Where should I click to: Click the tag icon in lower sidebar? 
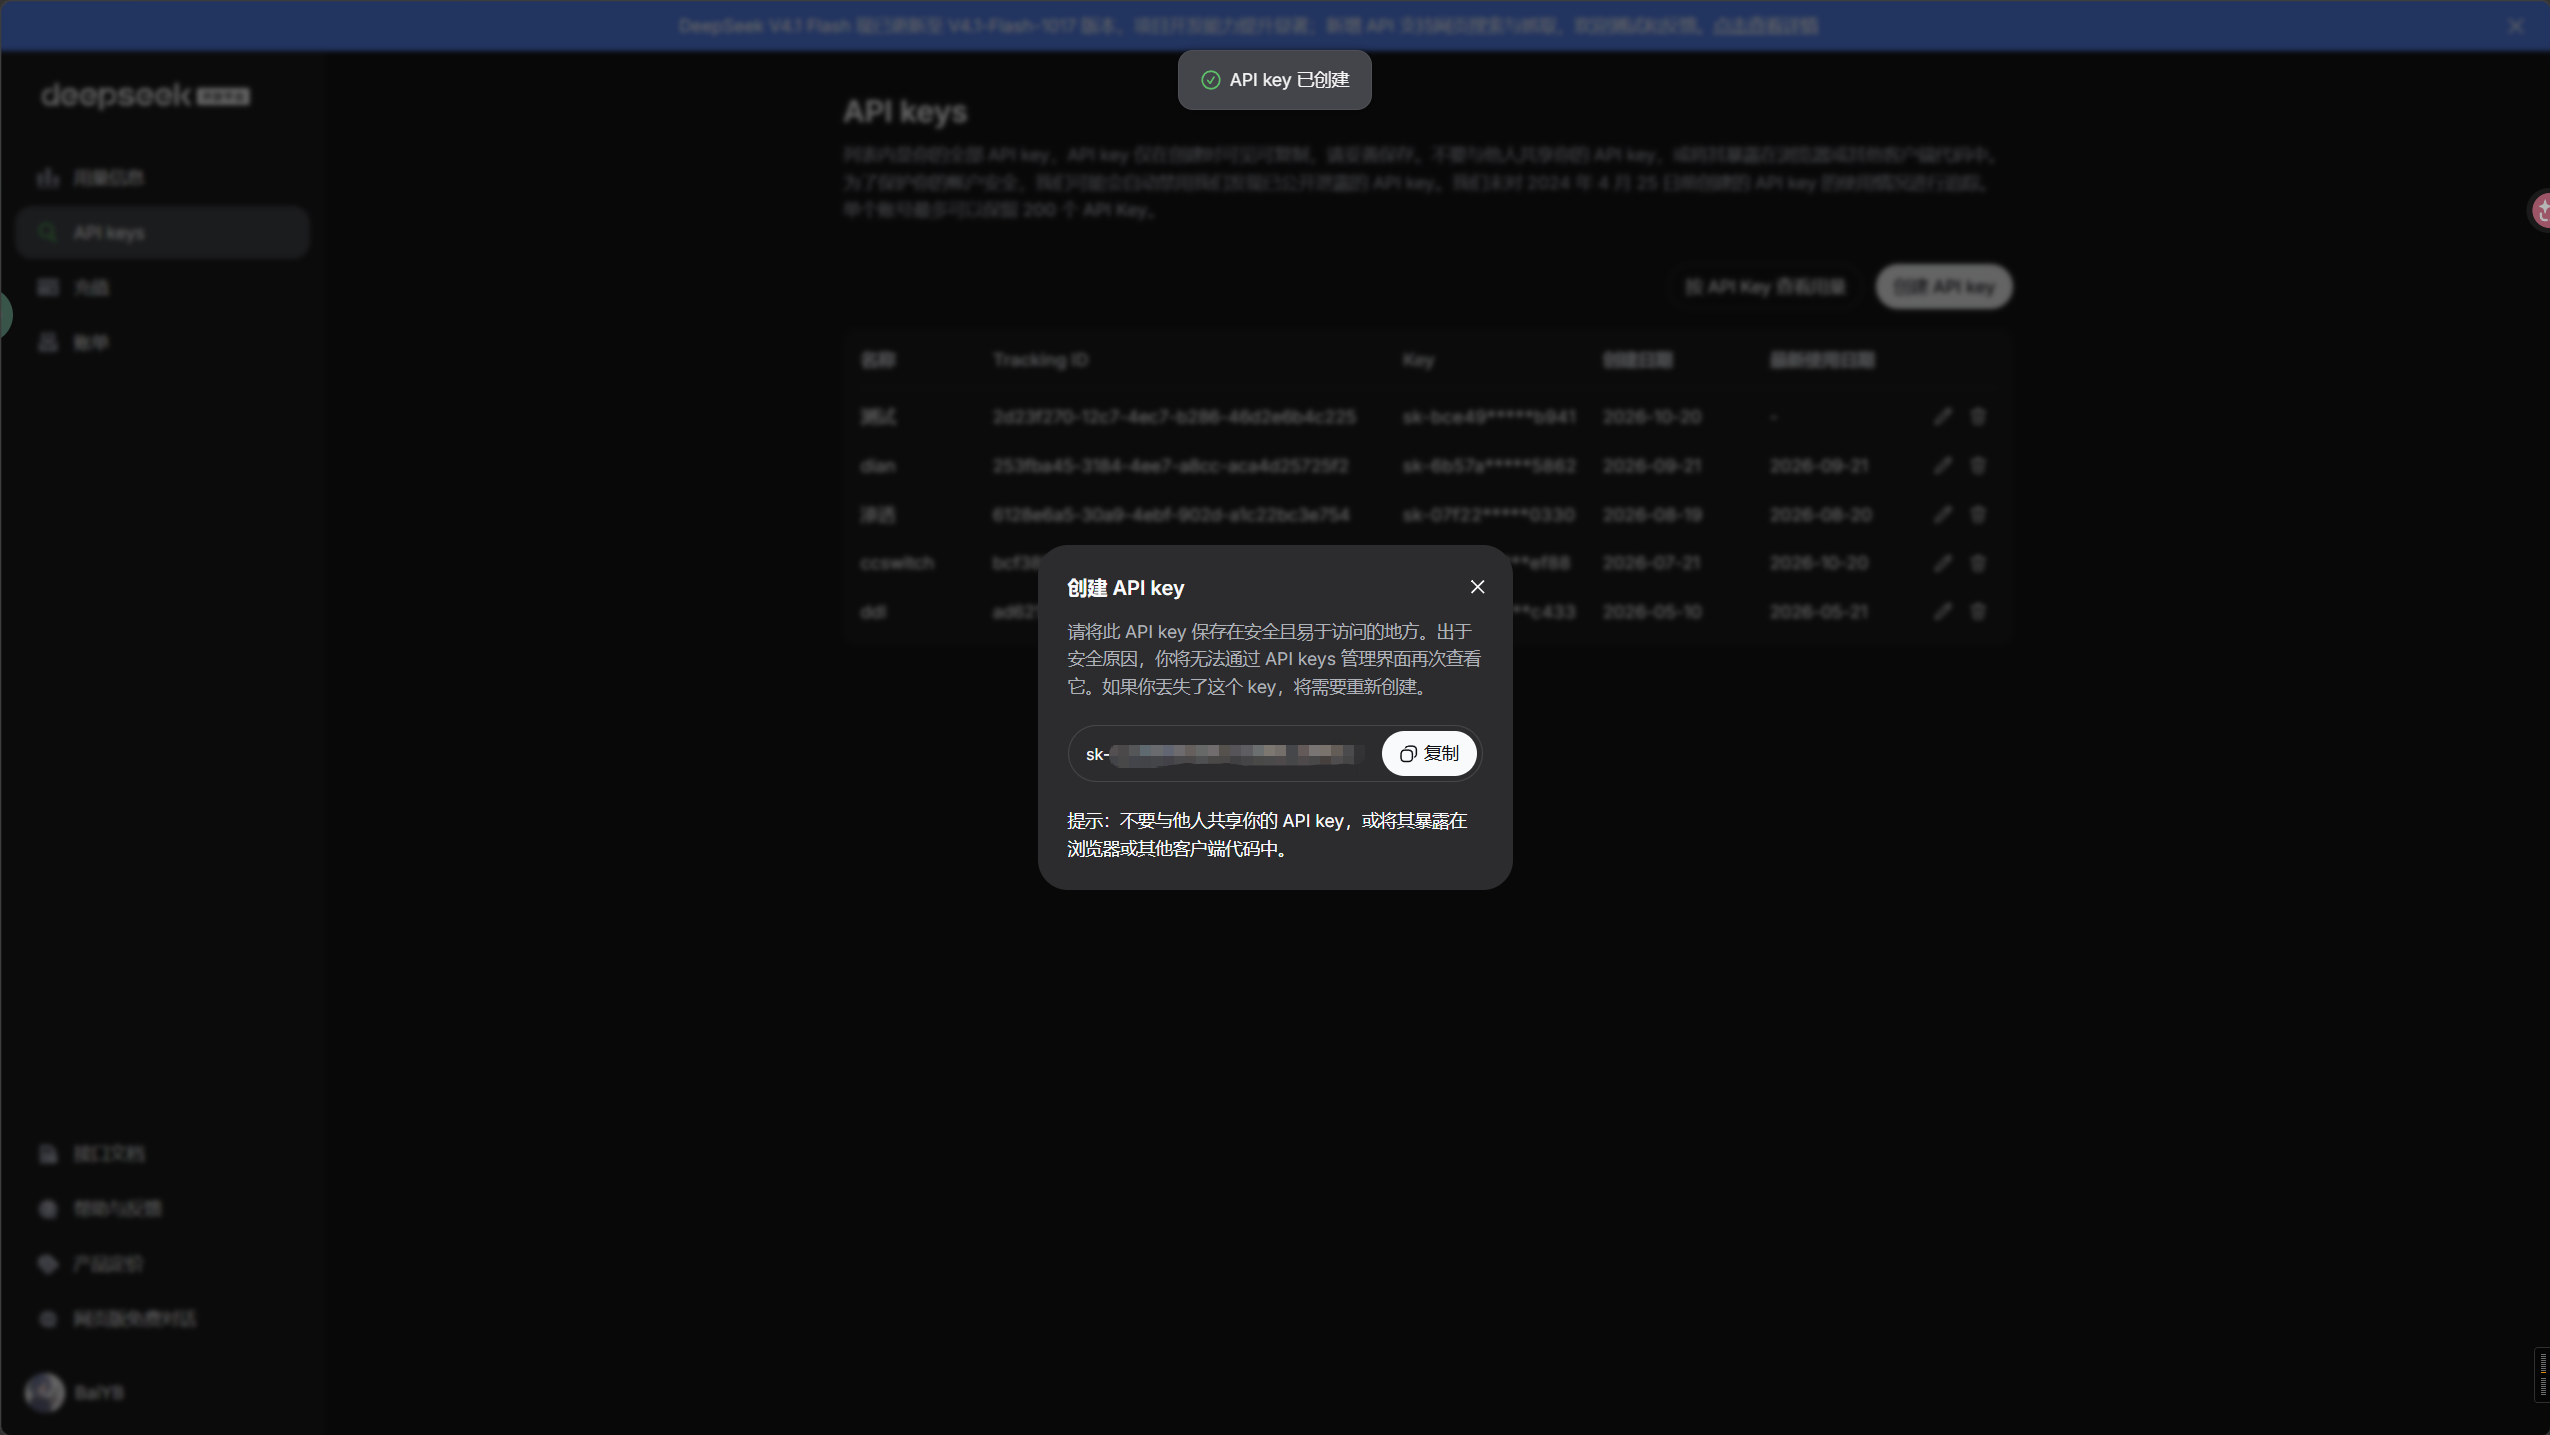coord(48,1264)
